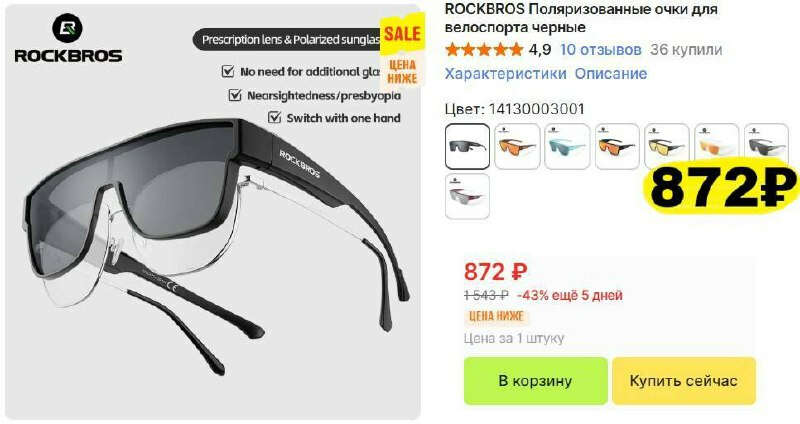
Task: Tick the 'Switch with one hand' checkbox
Action: pyautogui.click(x=274, y=117)
